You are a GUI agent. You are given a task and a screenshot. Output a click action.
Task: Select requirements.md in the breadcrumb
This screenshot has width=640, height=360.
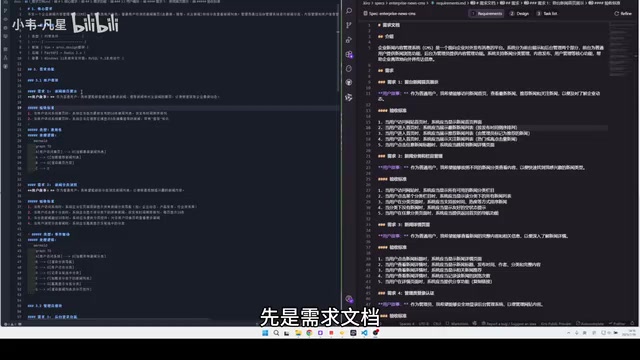click(450, 3)
